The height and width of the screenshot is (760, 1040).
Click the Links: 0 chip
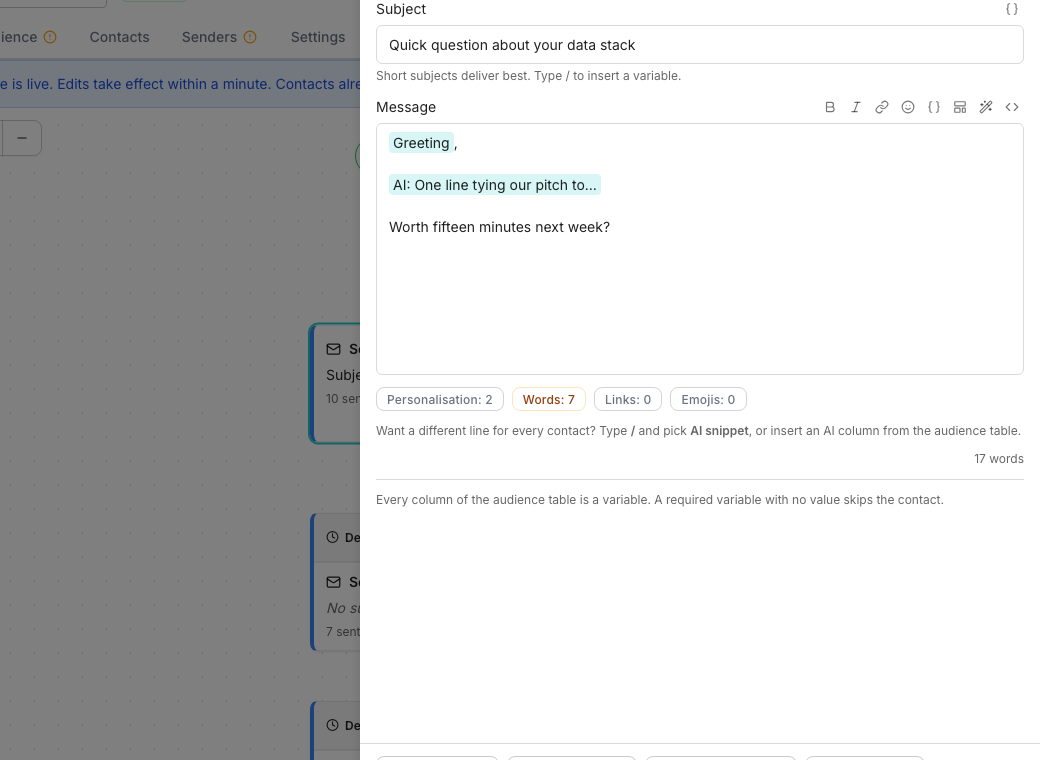[x=628, y=400]
